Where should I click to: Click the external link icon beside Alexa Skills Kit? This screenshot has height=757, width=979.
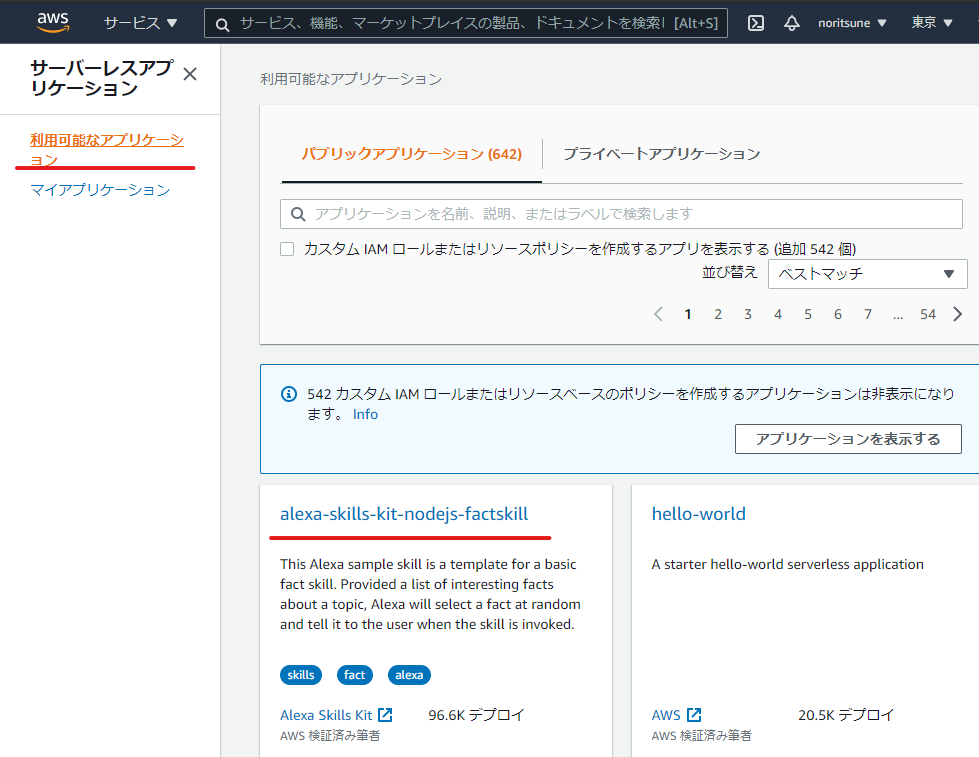click(385, 715)
